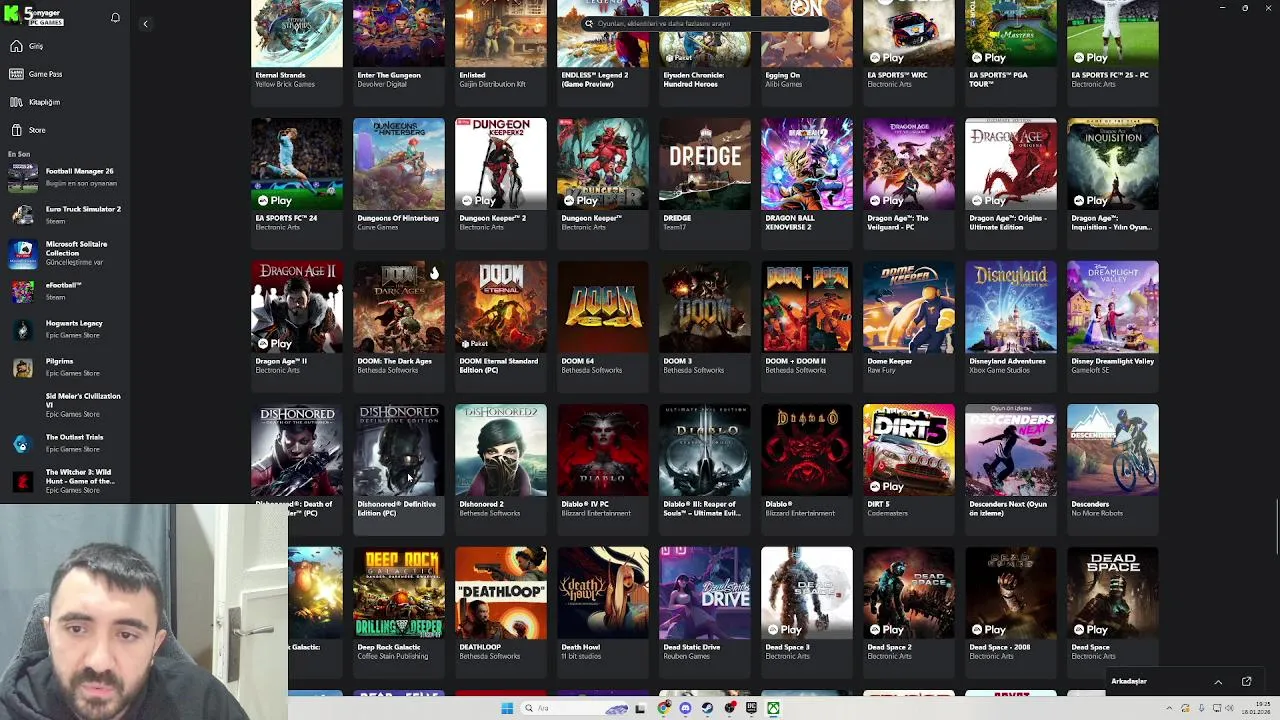Screen dimensions: 1280x720
Task: Open DOOM 64 cover
Action: pyautogui.click(x=602, y=307)
